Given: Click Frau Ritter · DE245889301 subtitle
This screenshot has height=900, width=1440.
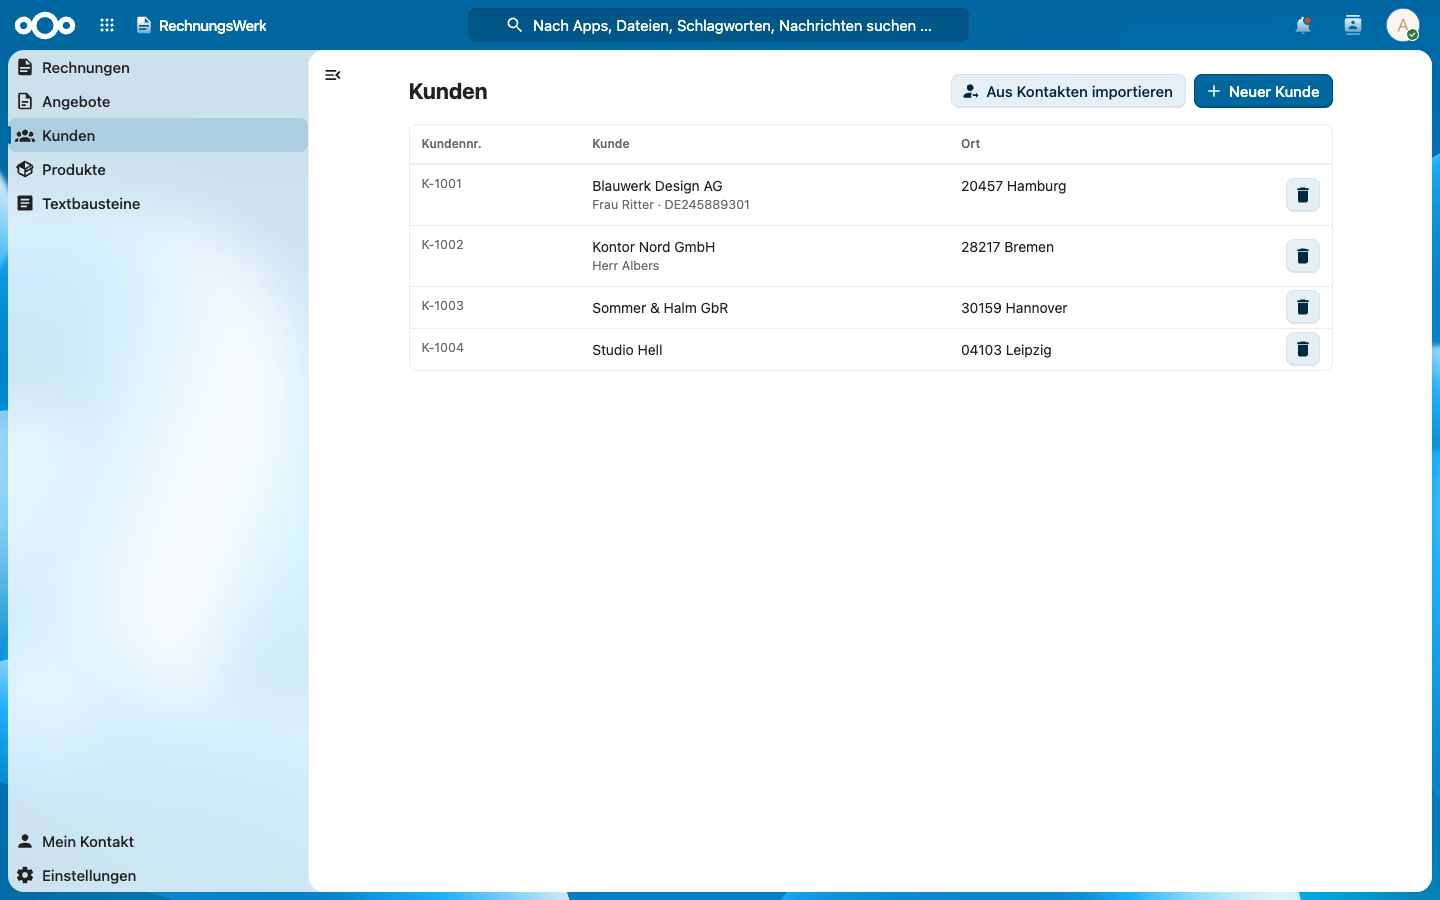Looking at the screenshot, I should [671, 205].
